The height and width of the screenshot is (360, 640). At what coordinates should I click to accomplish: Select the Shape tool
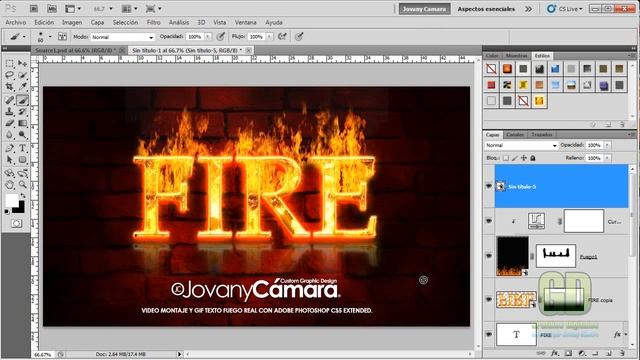22,160
